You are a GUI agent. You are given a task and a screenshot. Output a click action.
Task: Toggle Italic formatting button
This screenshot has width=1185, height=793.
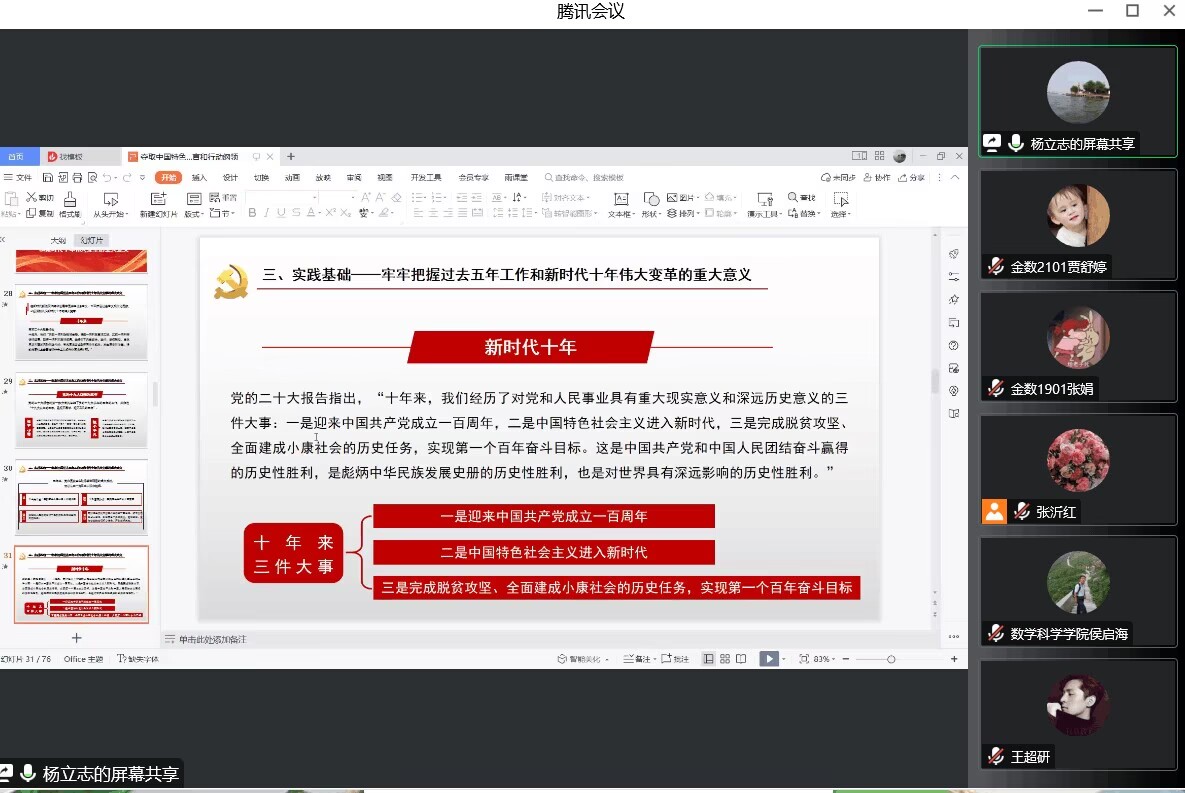(267, 213)
